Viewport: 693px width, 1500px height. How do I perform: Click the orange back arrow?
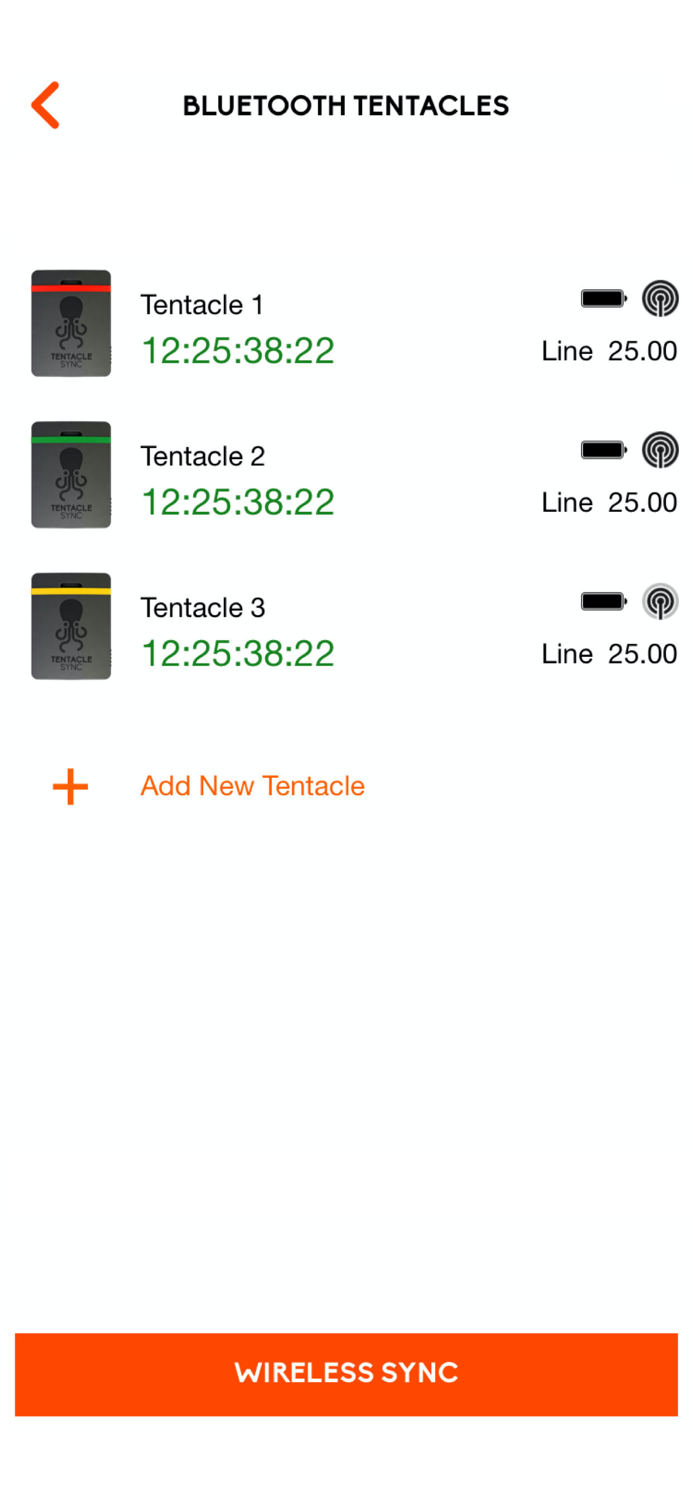(44, 105)
